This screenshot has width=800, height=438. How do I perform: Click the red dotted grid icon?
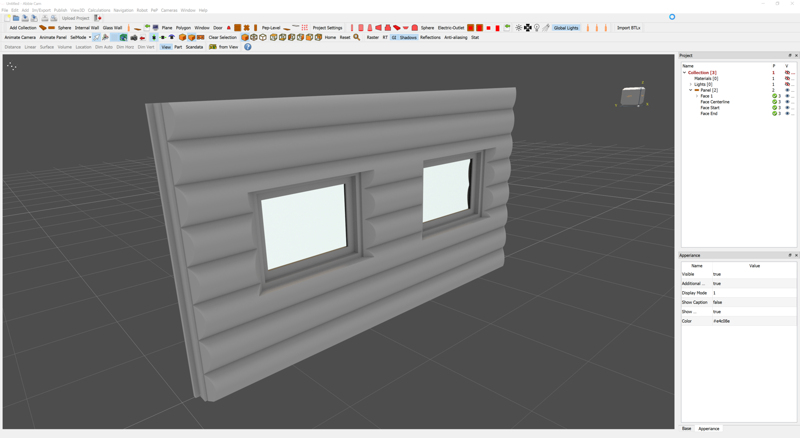(305, 28)
